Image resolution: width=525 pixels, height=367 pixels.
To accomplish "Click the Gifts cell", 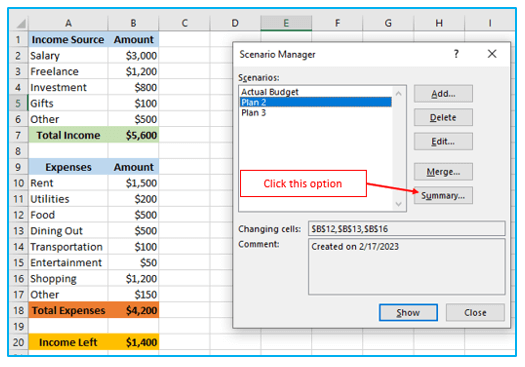I will pyautogui.click(x=68, y=103).
